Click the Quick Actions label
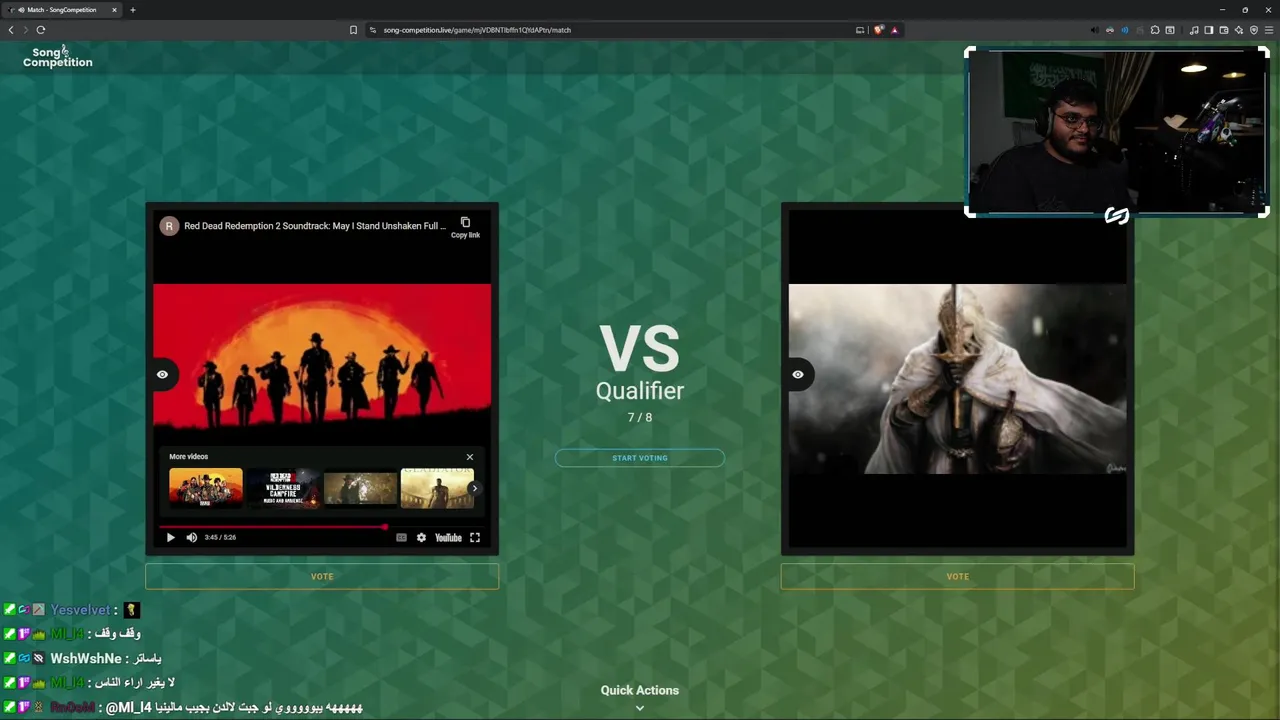This screenshot has height=720, width=1280. (x=640, y=690)
